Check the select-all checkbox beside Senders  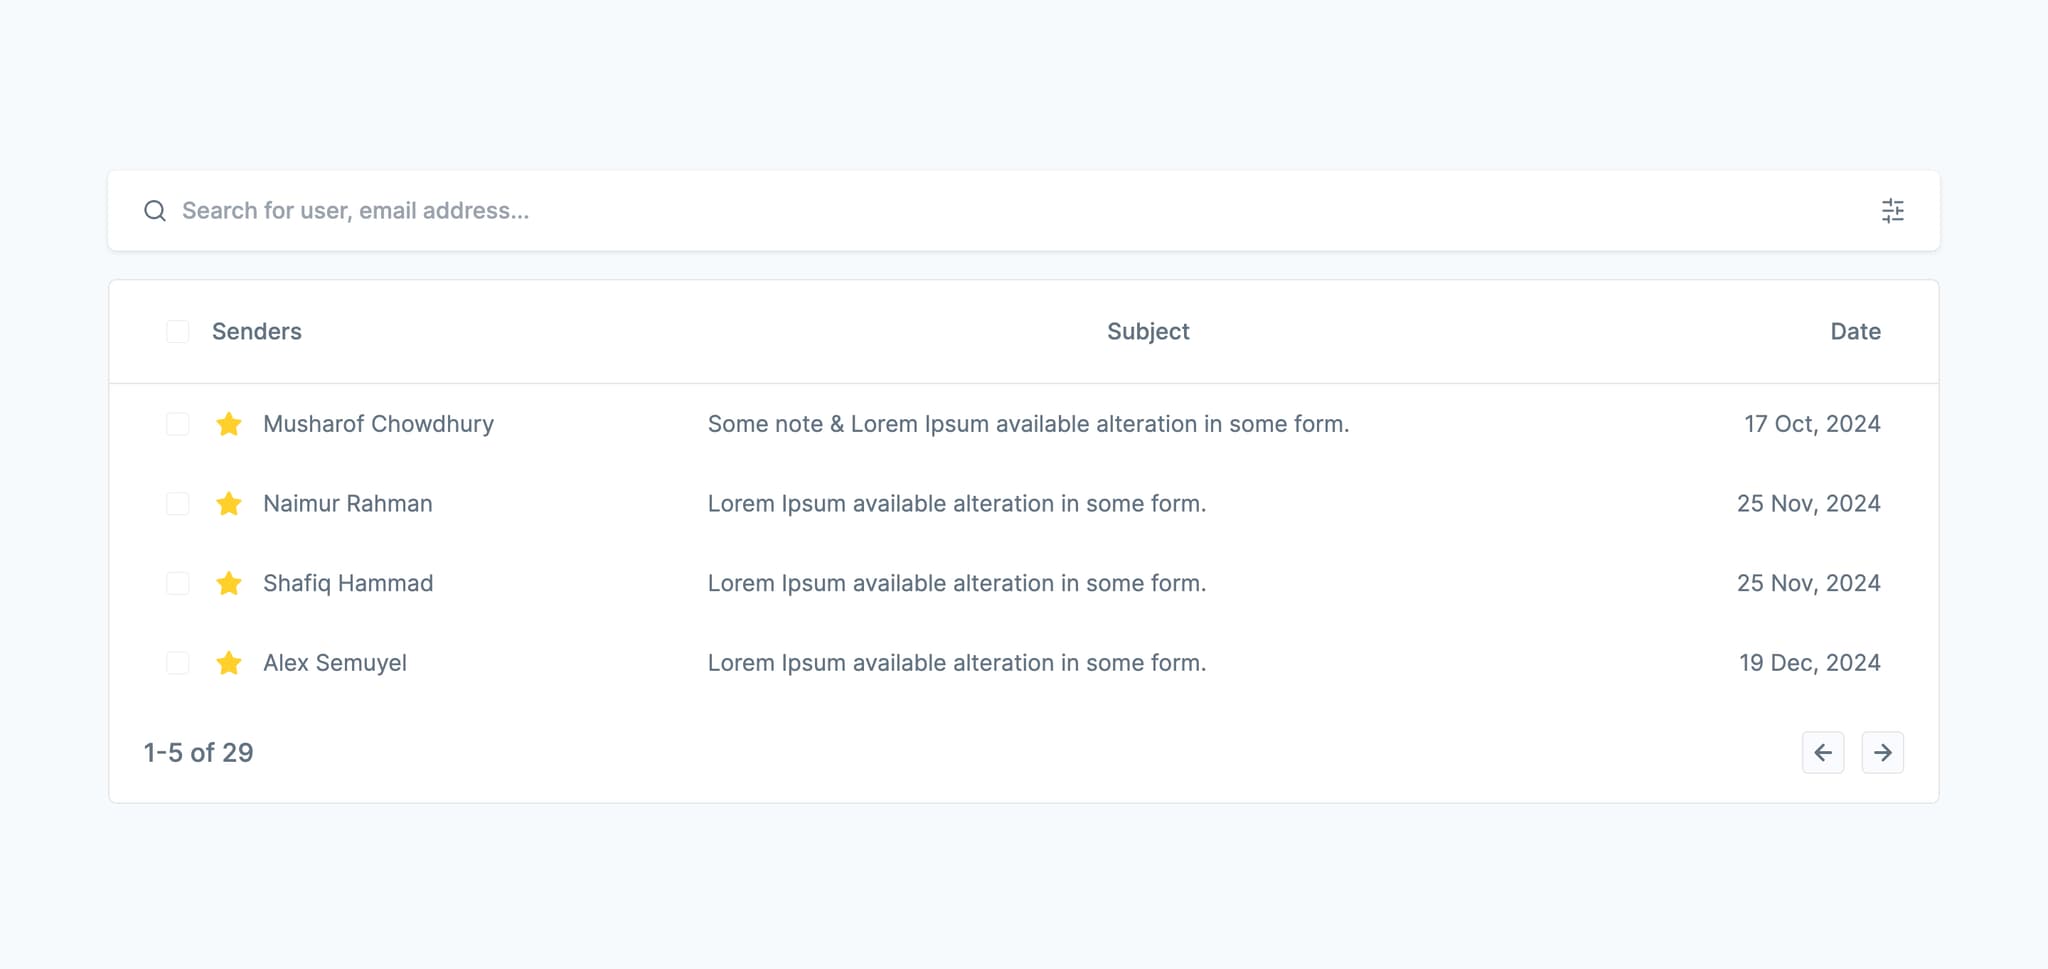tap(178, 332)
